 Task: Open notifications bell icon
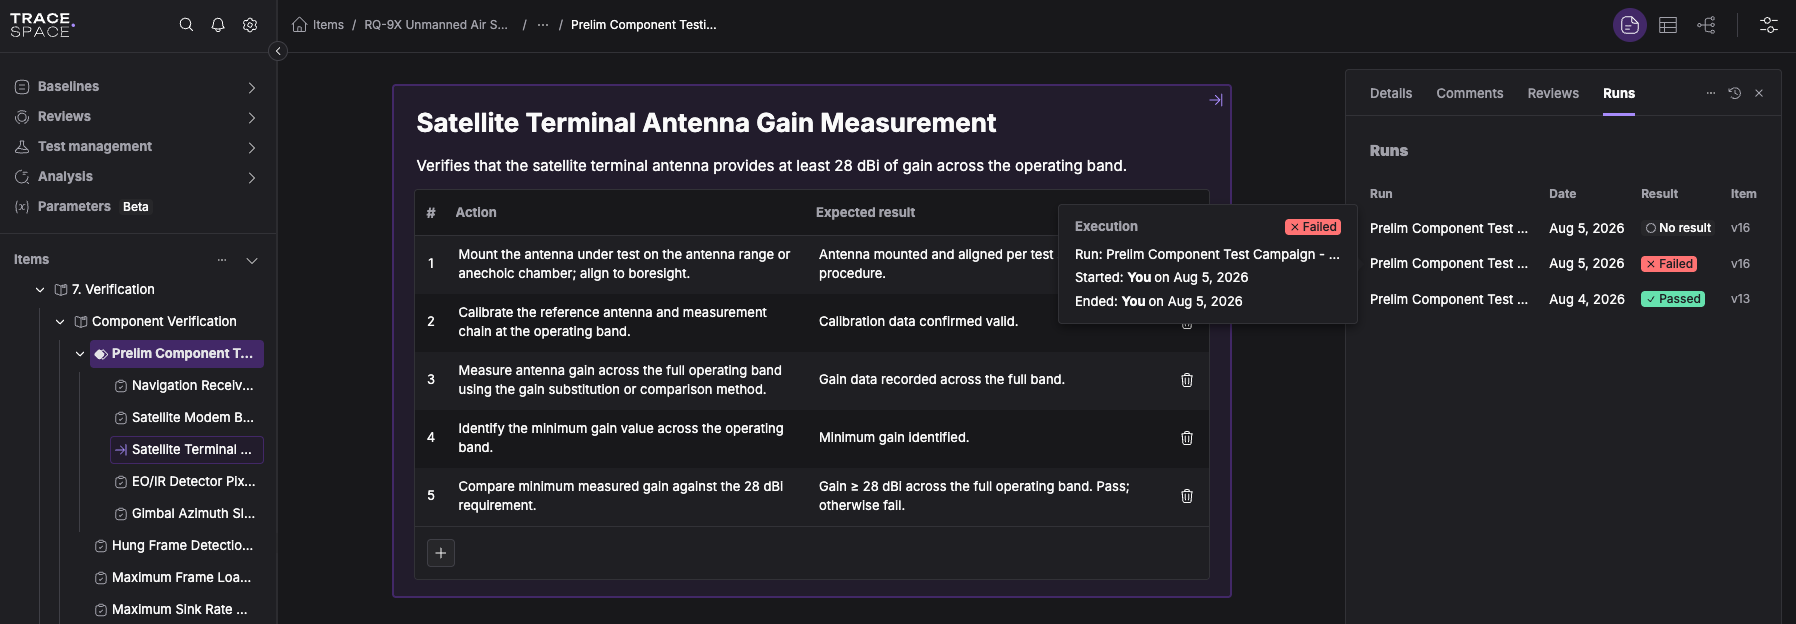coord(218,25)
